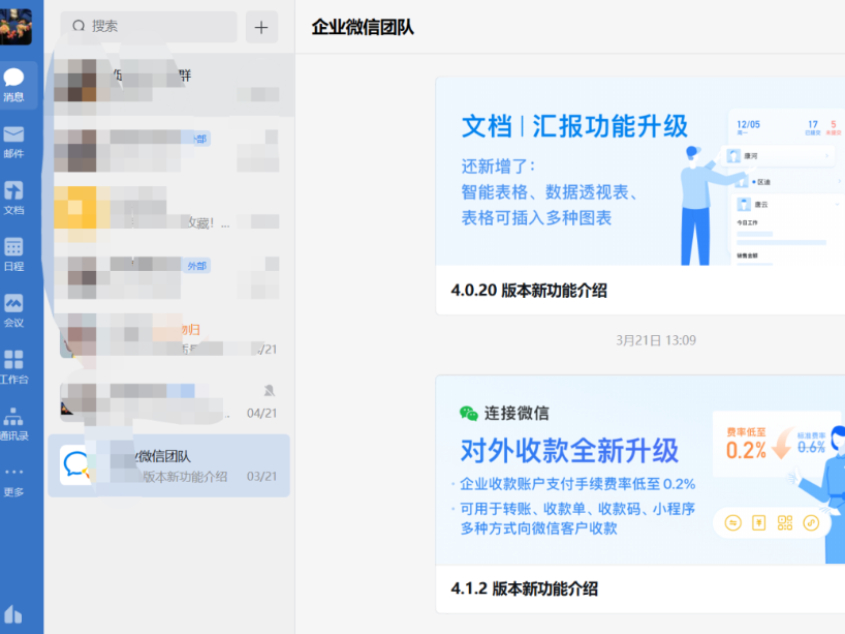
Task: Click the plus button beside search
Action: pos(261,27)
